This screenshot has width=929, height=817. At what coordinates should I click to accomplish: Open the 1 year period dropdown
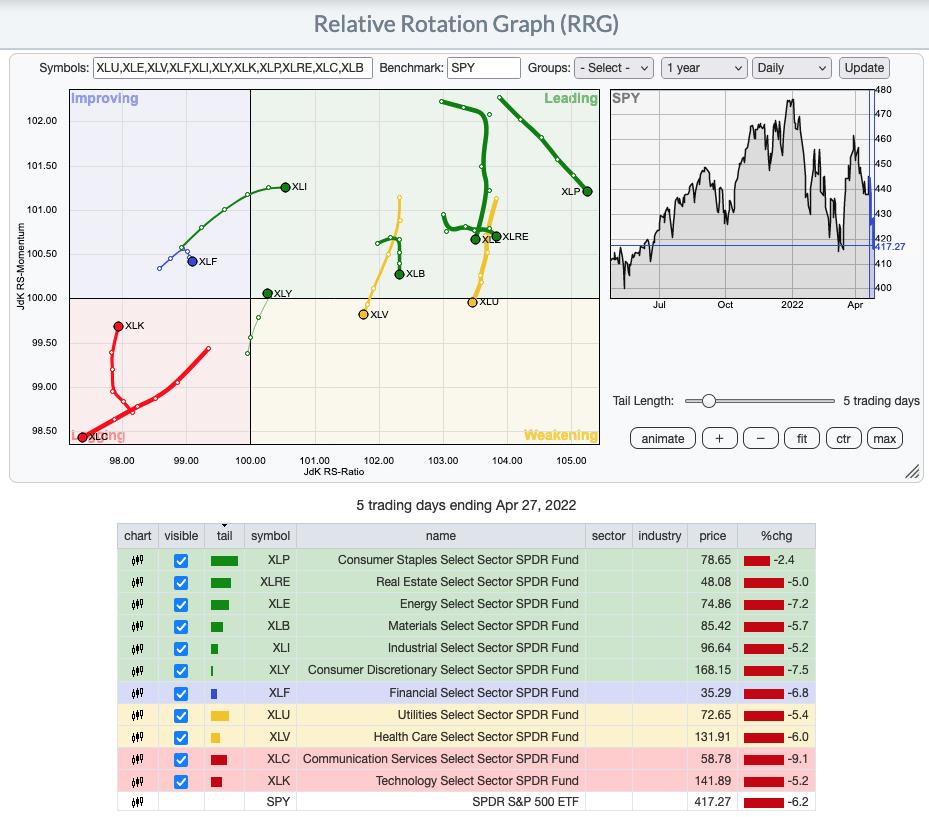(x=704, y=68)
